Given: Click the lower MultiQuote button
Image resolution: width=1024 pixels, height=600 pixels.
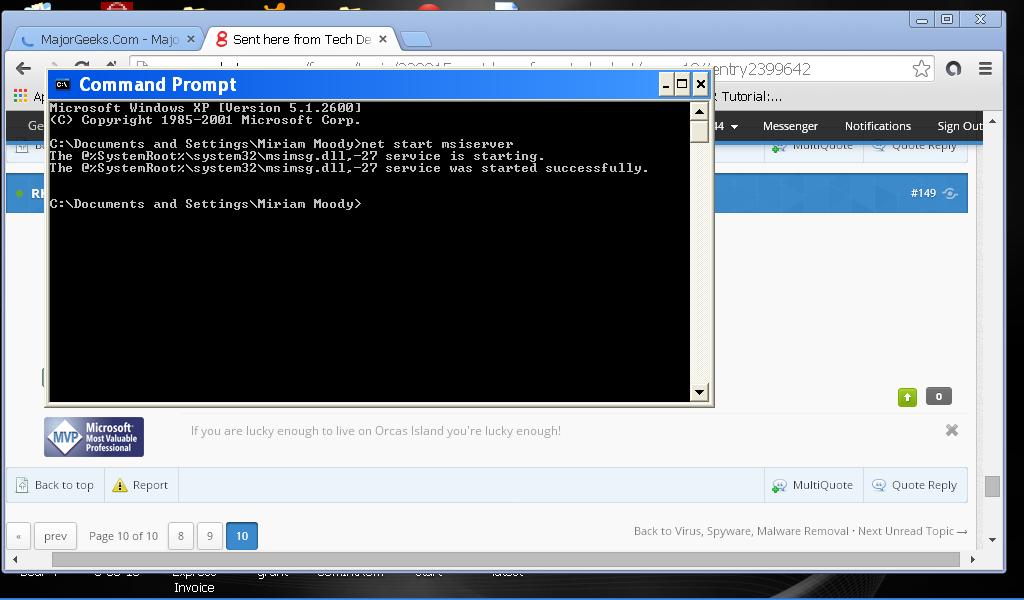Looking at the screenshot, I should click(x=814, y=485).
